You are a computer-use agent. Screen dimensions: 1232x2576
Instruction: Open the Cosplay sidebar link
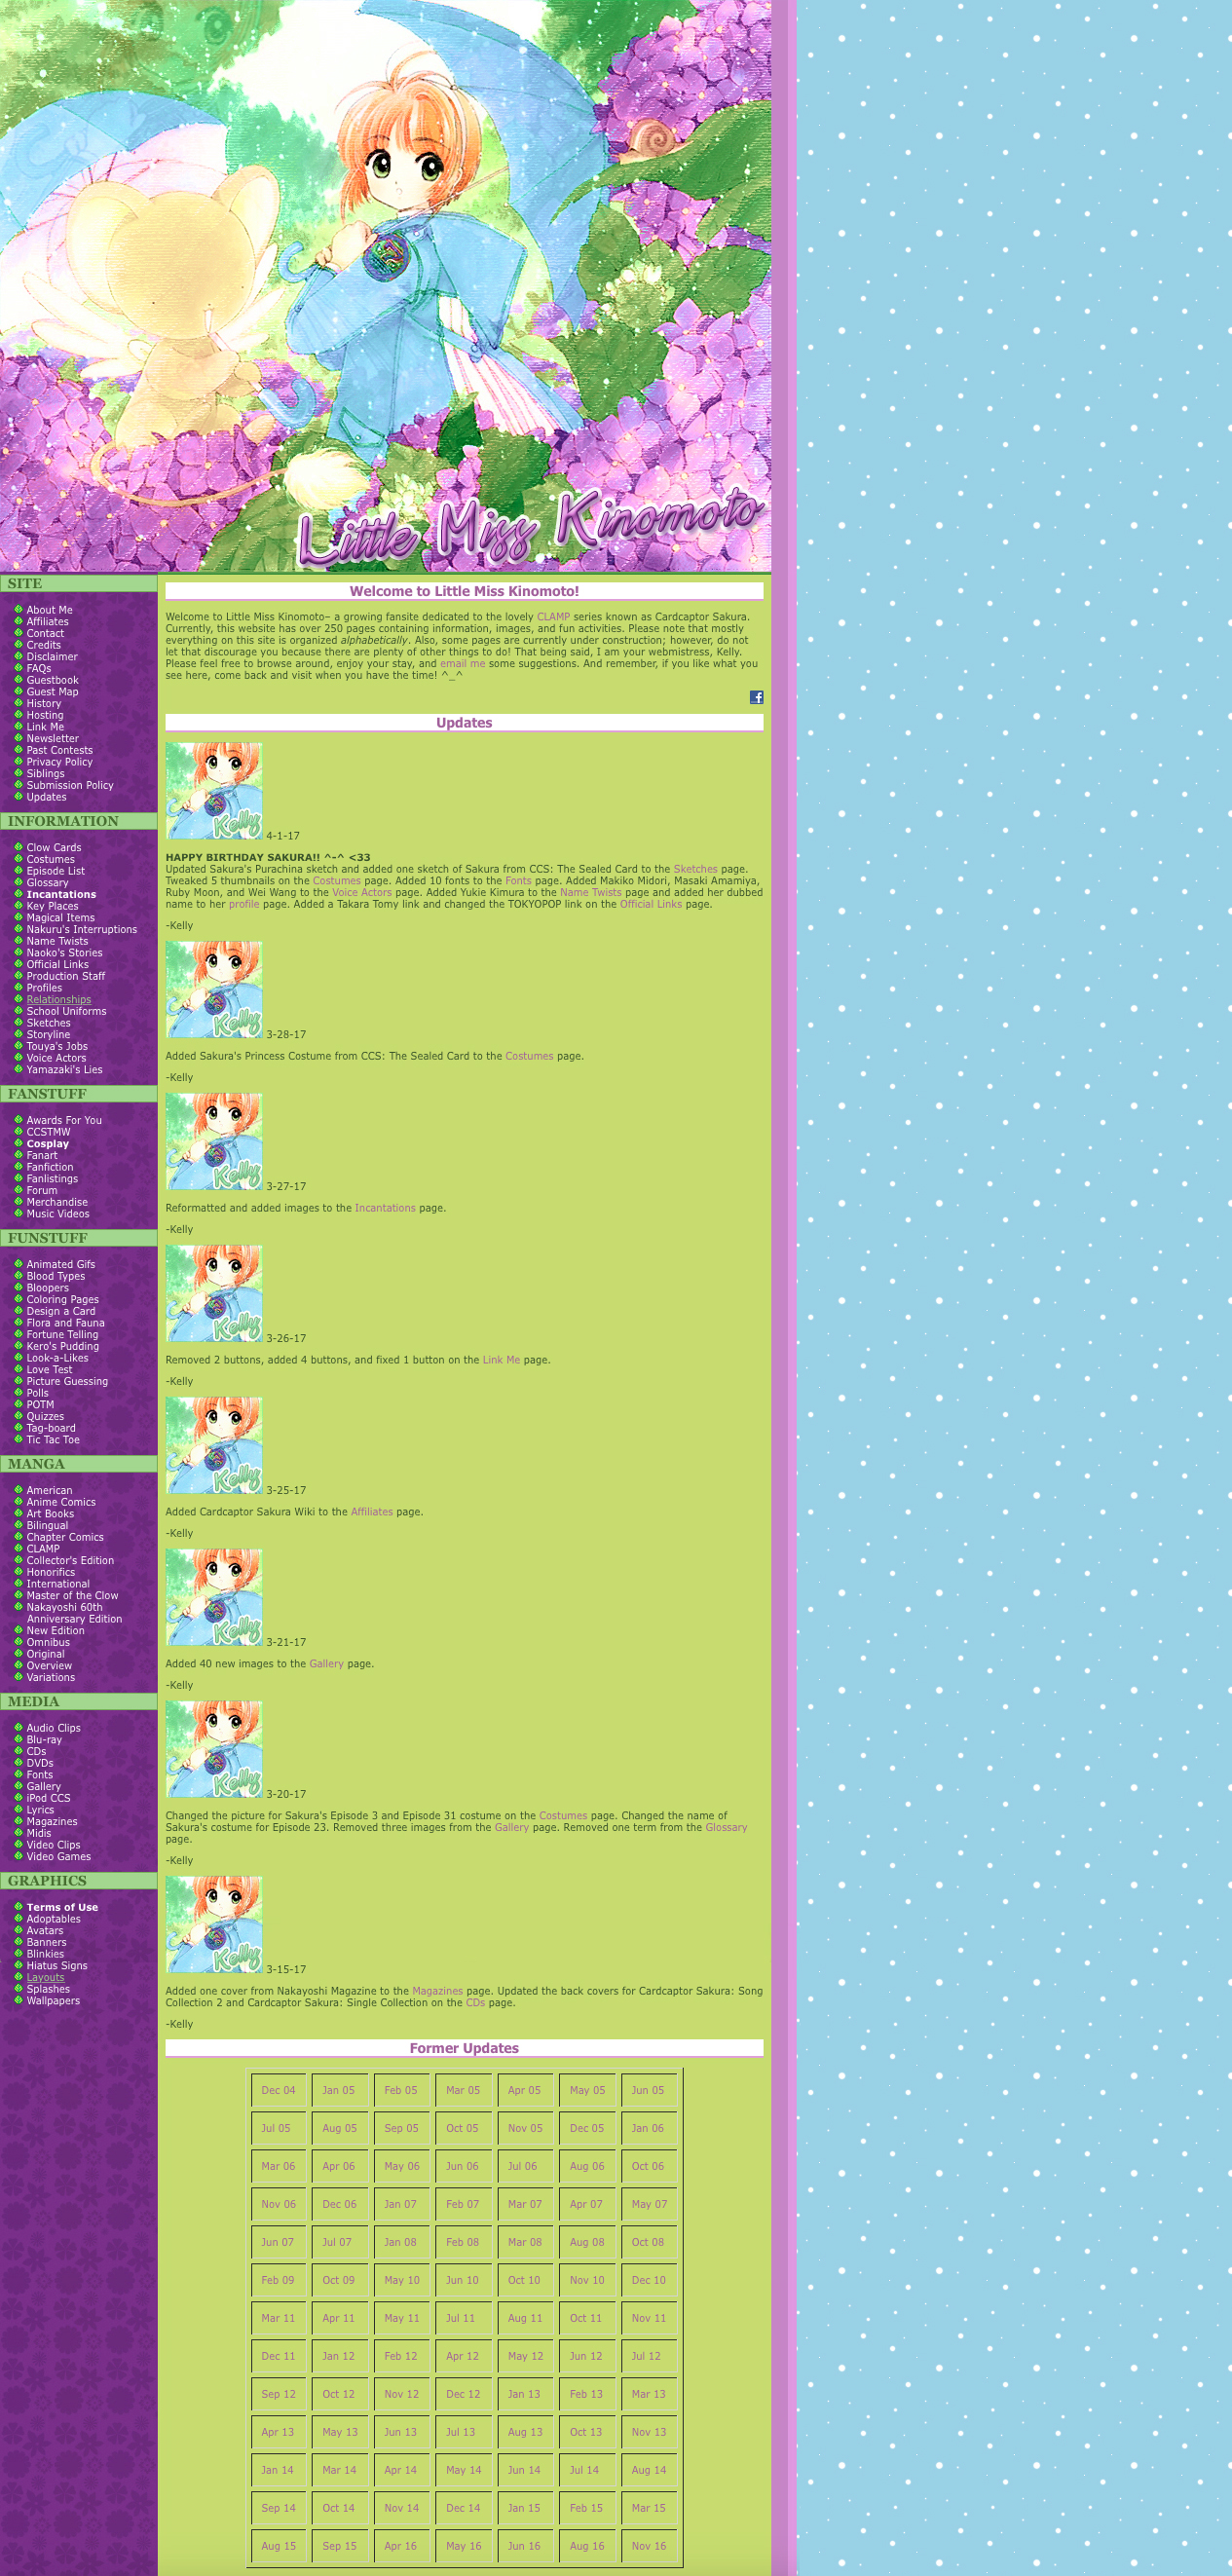pyautogui.click(x=47, y=1144)
